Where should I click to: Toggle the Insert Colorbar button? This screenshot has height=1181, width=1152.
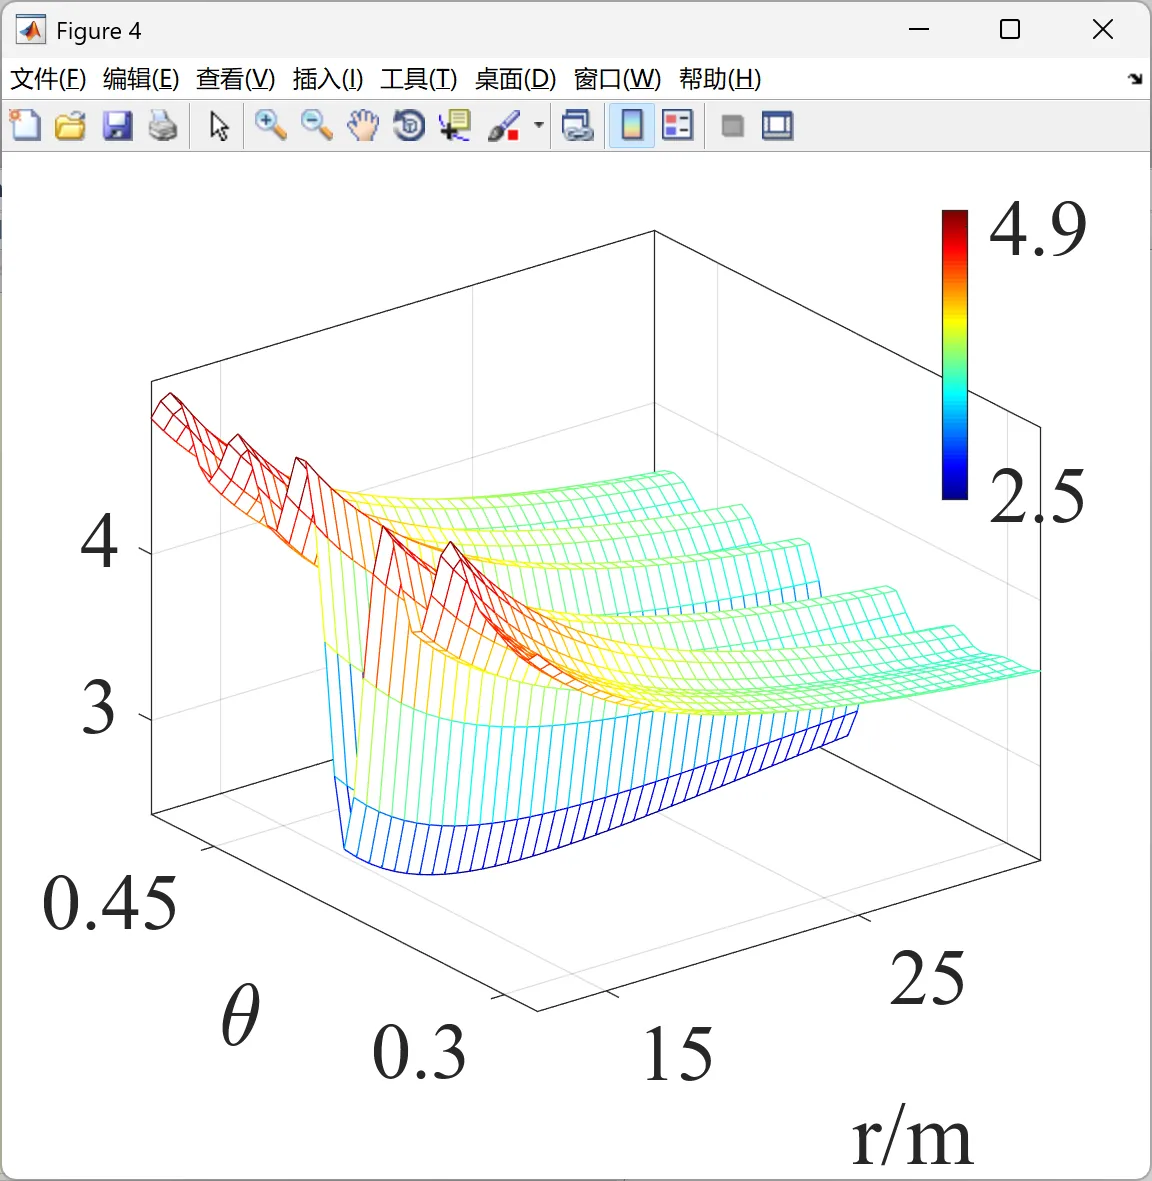631,126
